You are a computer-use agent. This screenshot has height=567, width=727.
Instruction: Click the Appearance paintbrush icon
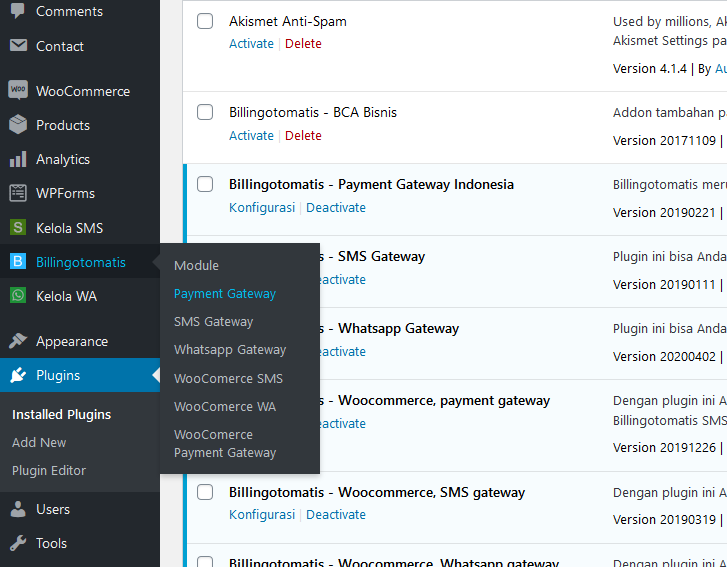coord(18,341)
